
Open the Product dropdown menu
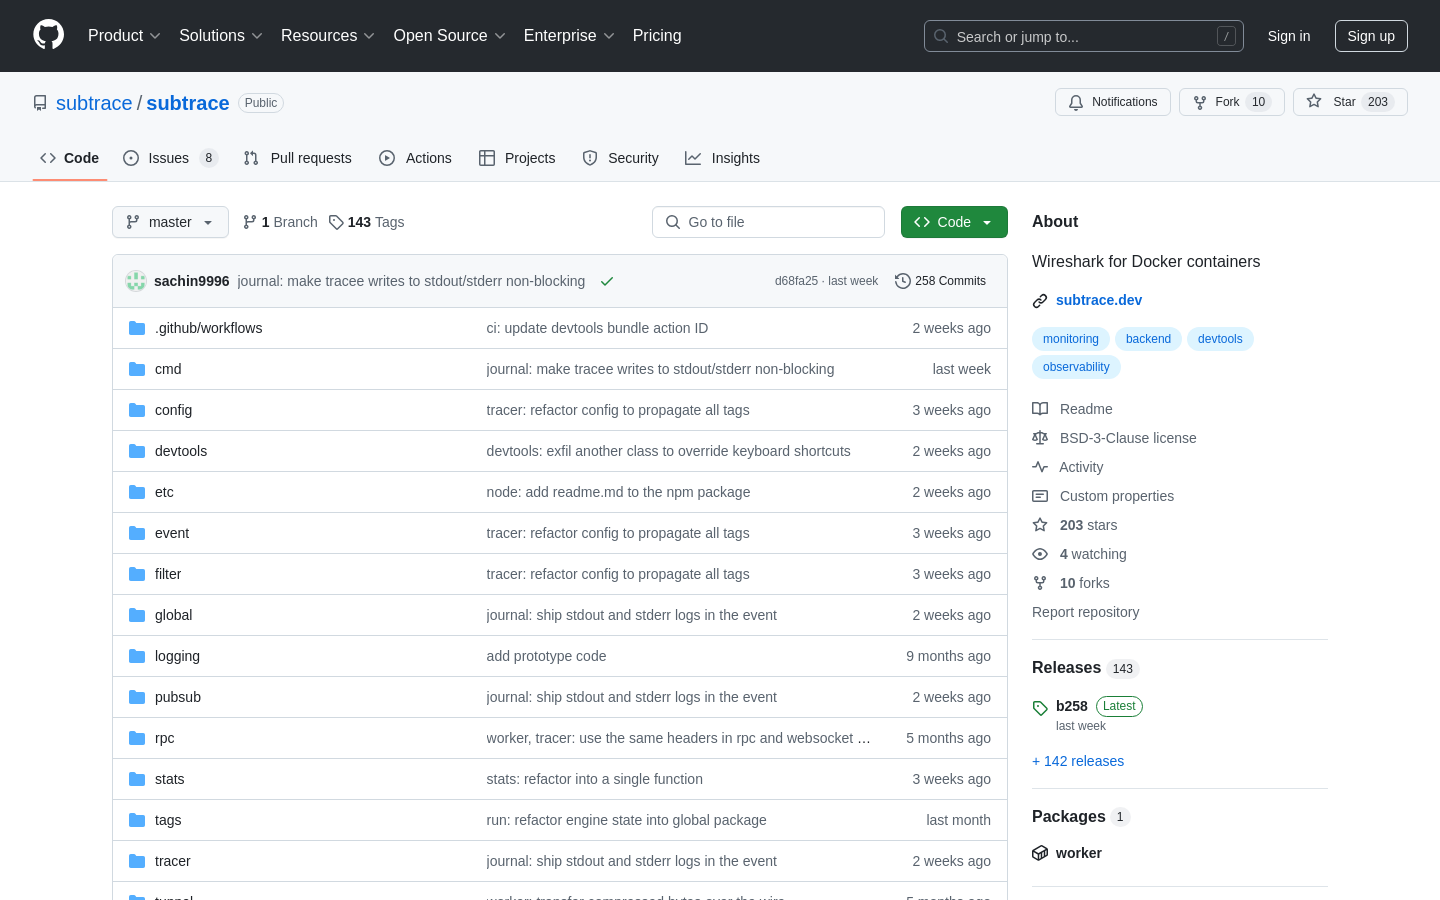(124, 36)
